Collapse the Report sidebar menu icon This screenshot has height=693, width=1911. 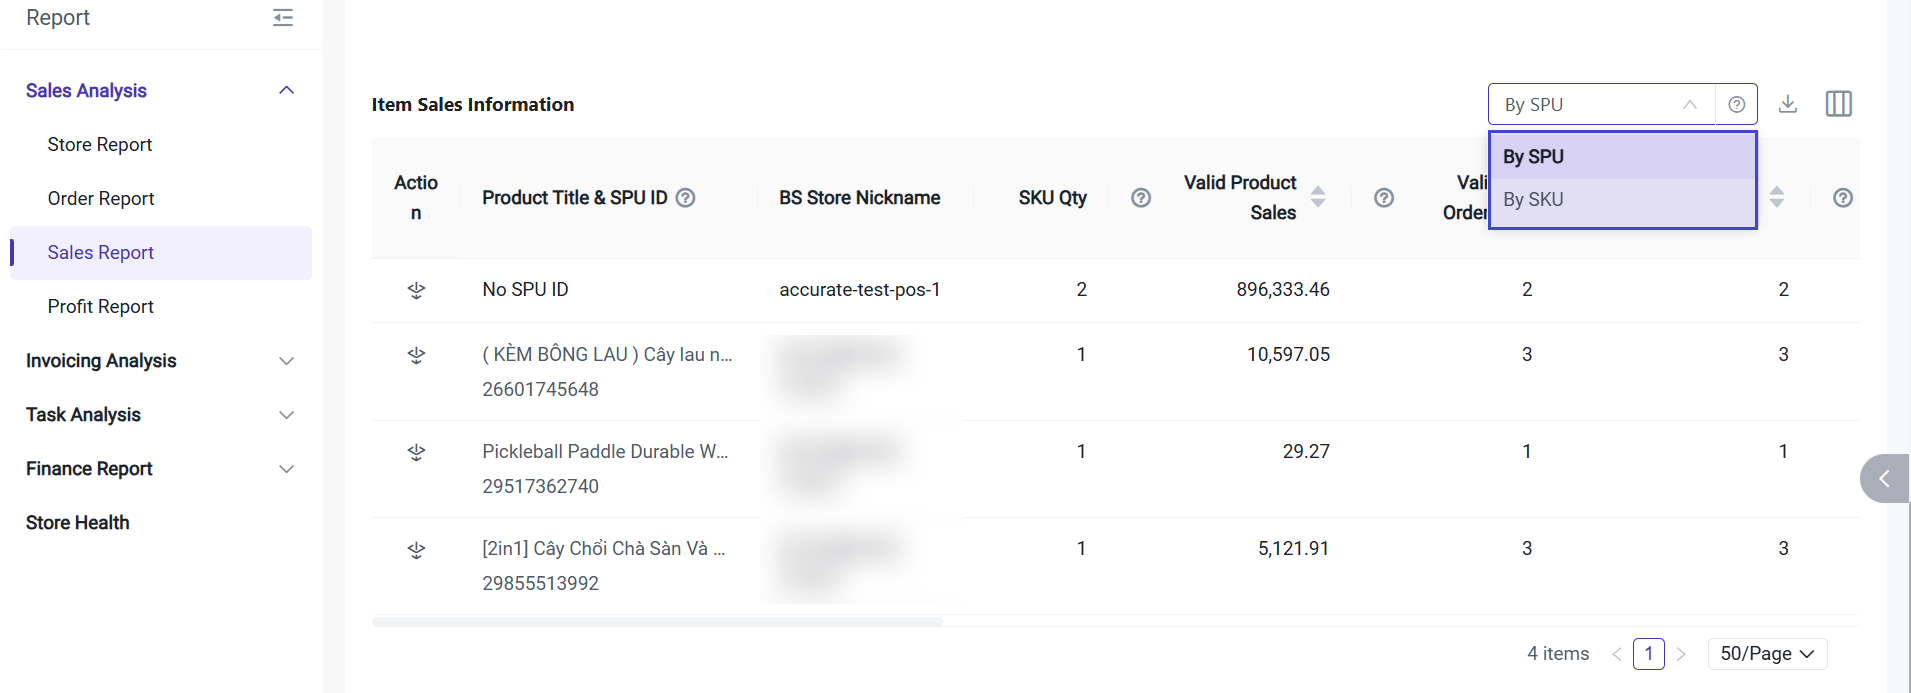click(283, 17)
